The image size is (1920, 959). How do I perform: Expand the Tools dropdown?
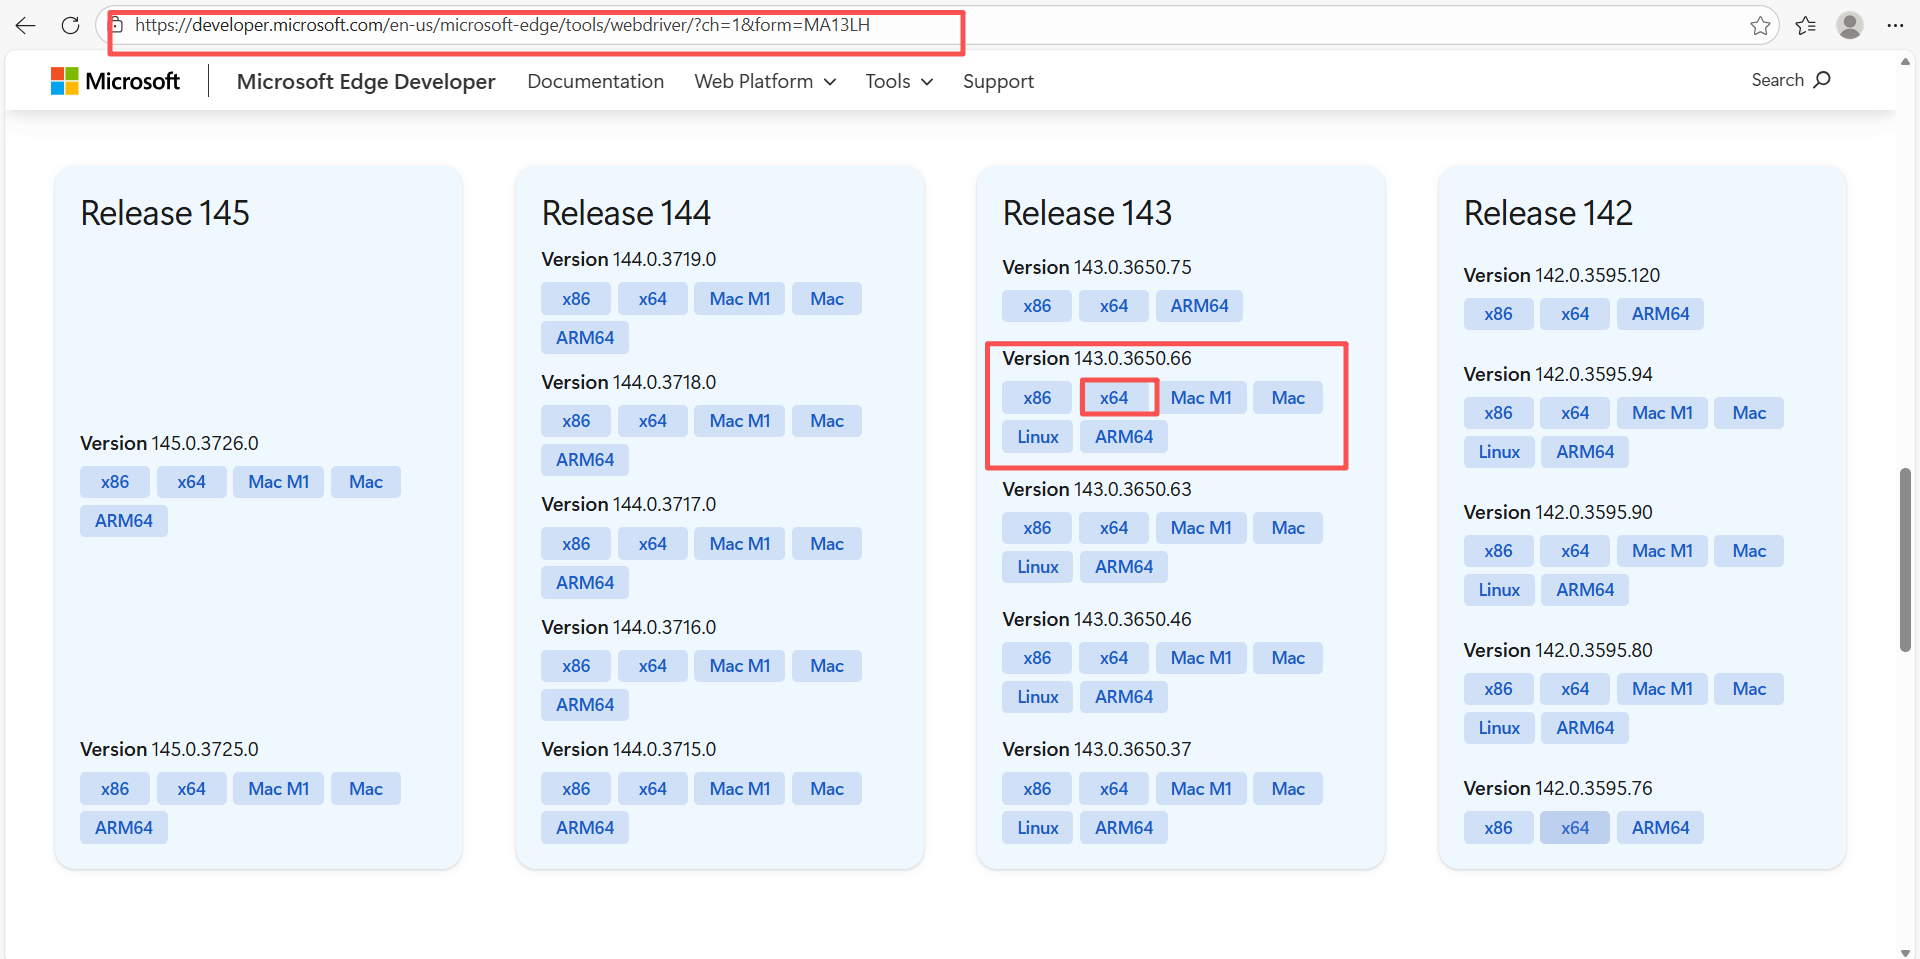point(899,81)
